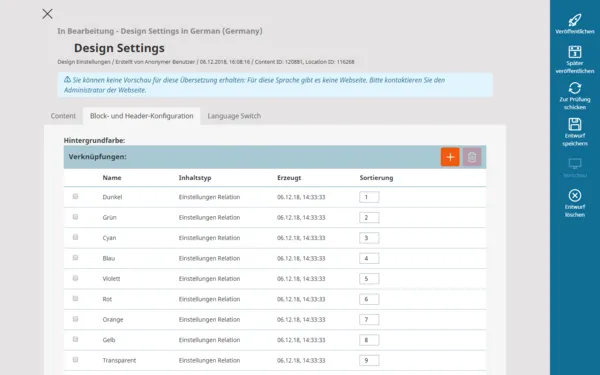Tick the checkbox for Grün
Screen dimensions: 600x375
[x=75, y=217]
